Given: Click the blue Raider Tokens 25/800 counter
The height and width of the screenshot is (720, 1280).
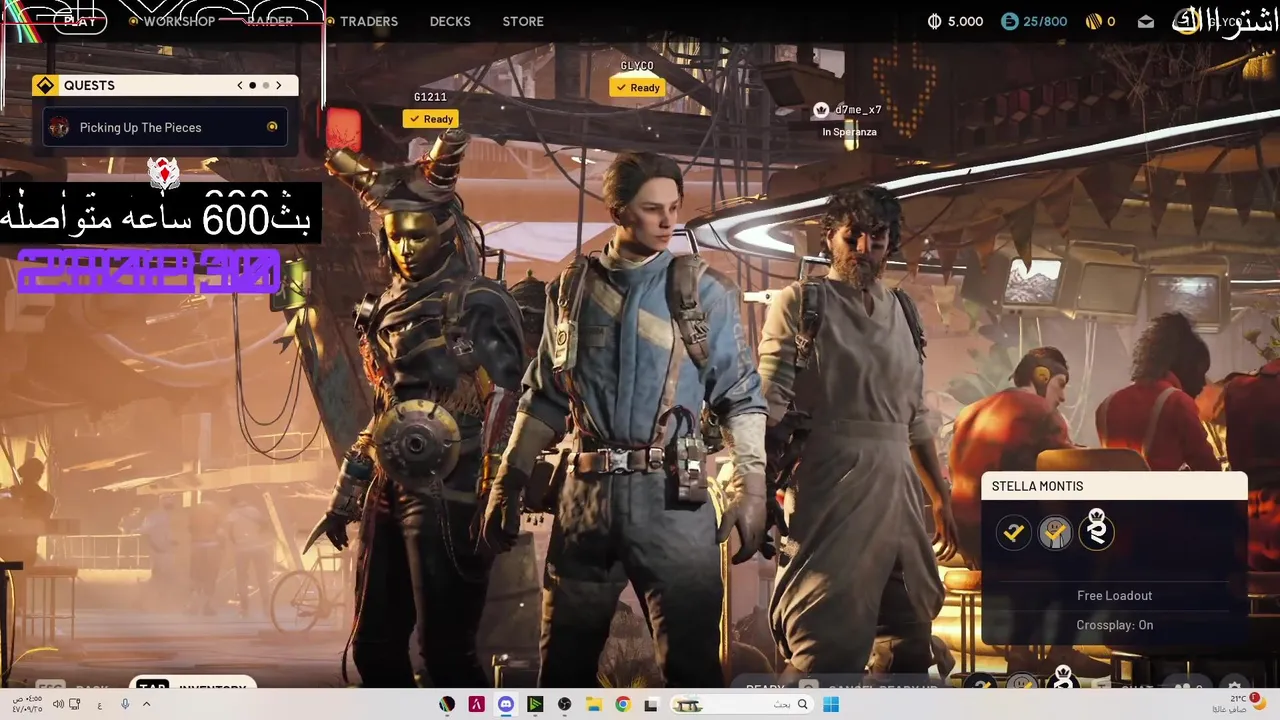Looking at the screenshot, I should 1035,21.
